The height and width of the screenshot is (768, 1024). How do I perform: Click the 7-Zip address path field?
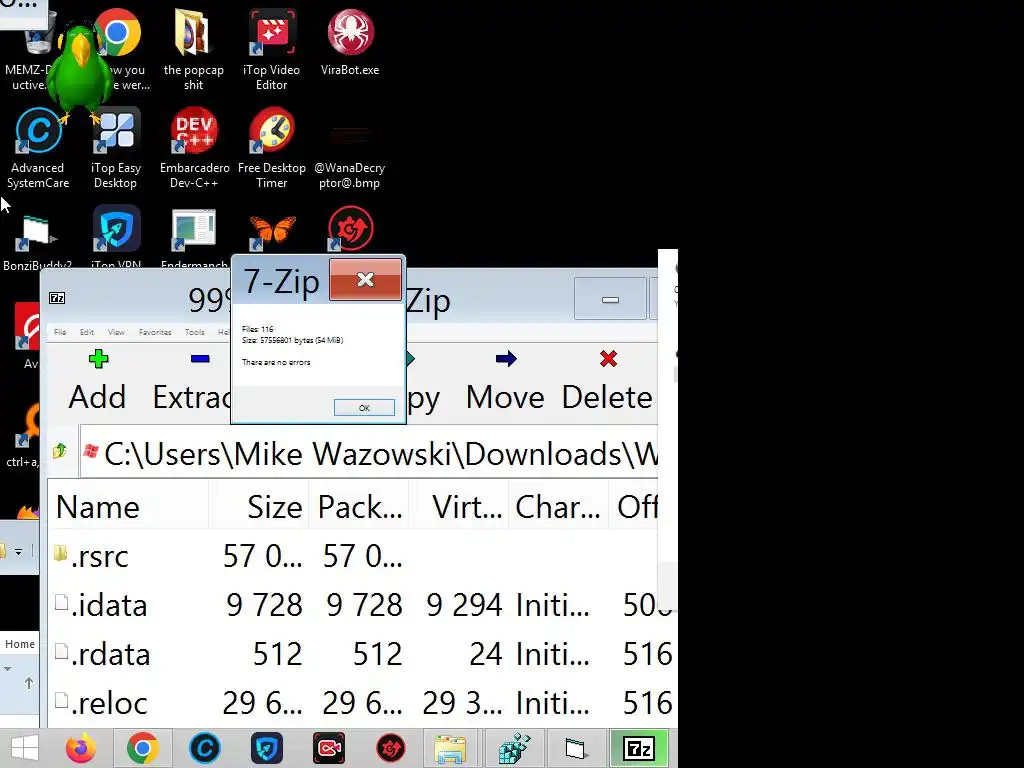[x=369, y=453]
